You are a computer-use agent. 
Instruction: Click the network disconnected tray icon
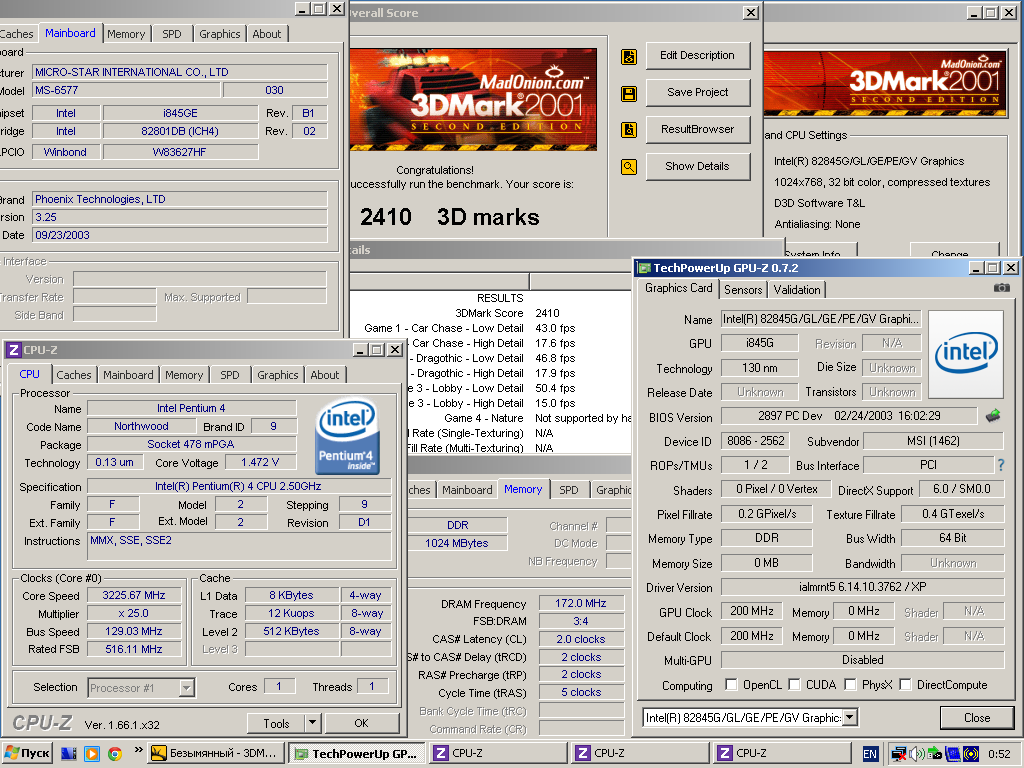pyautogui.click(x=899, y=754)
